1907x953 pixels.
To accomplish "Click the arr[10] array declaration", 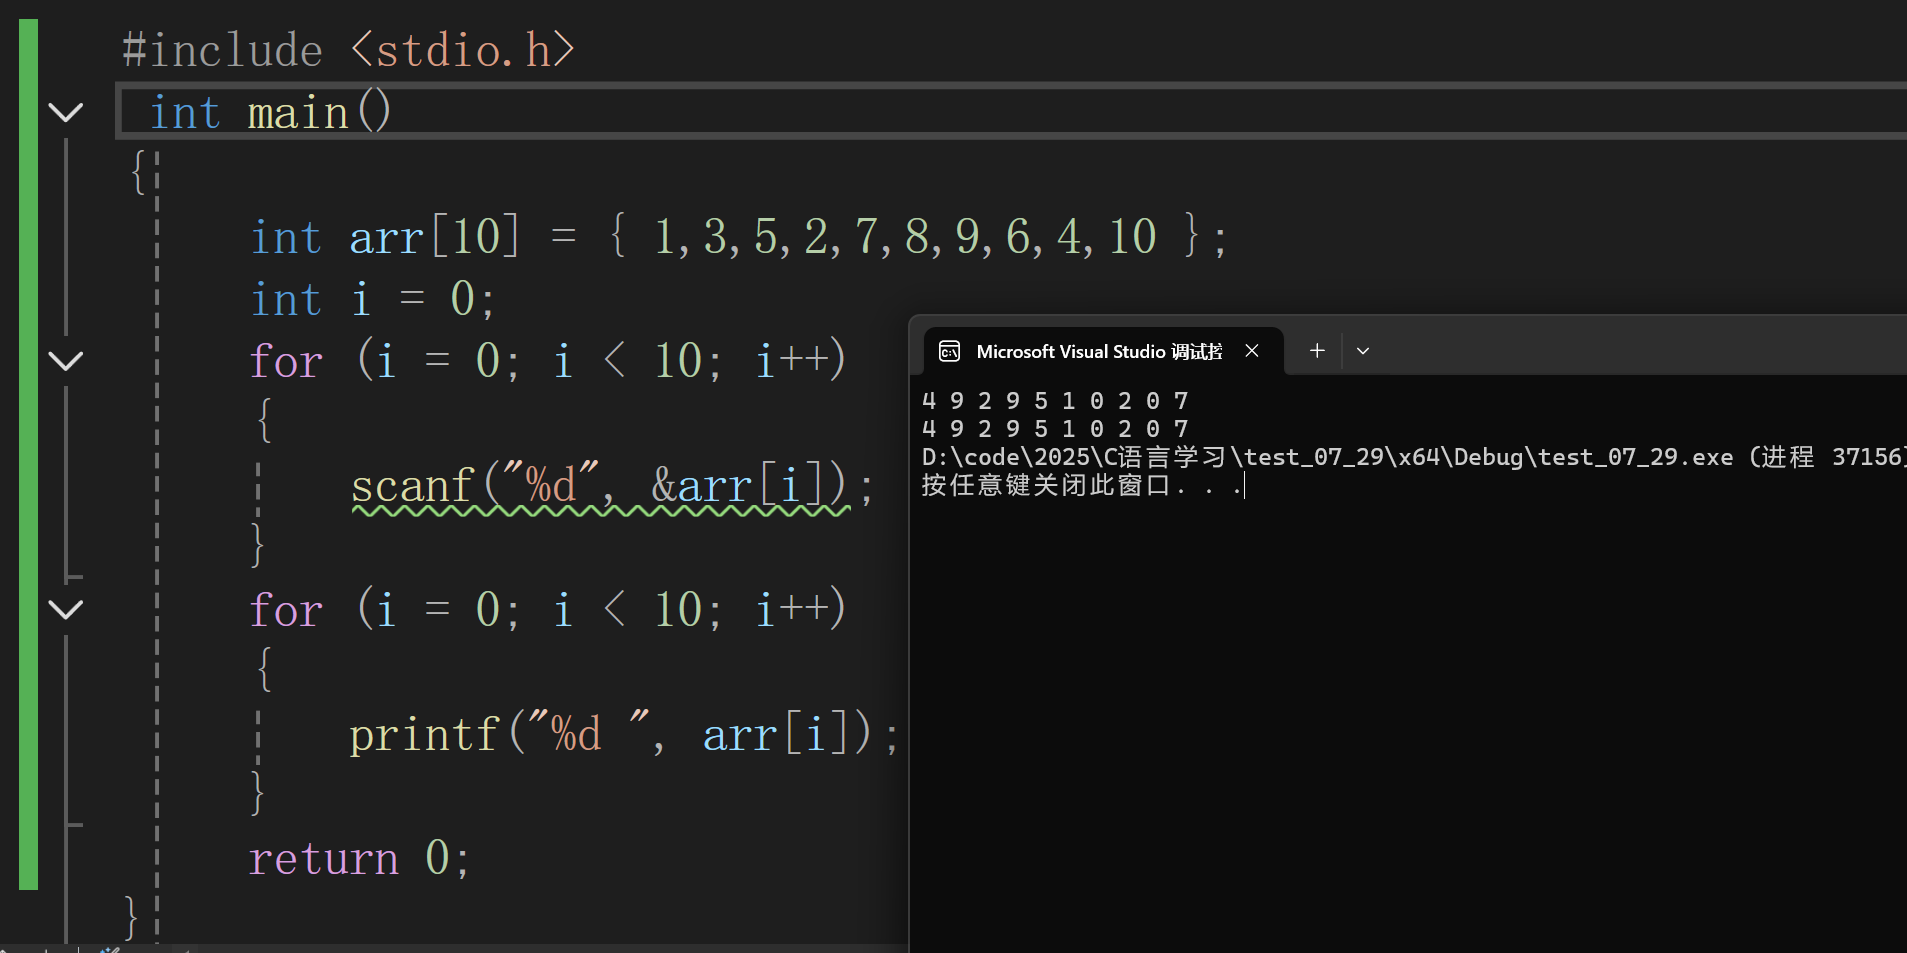I will click(x=434, y=238).
